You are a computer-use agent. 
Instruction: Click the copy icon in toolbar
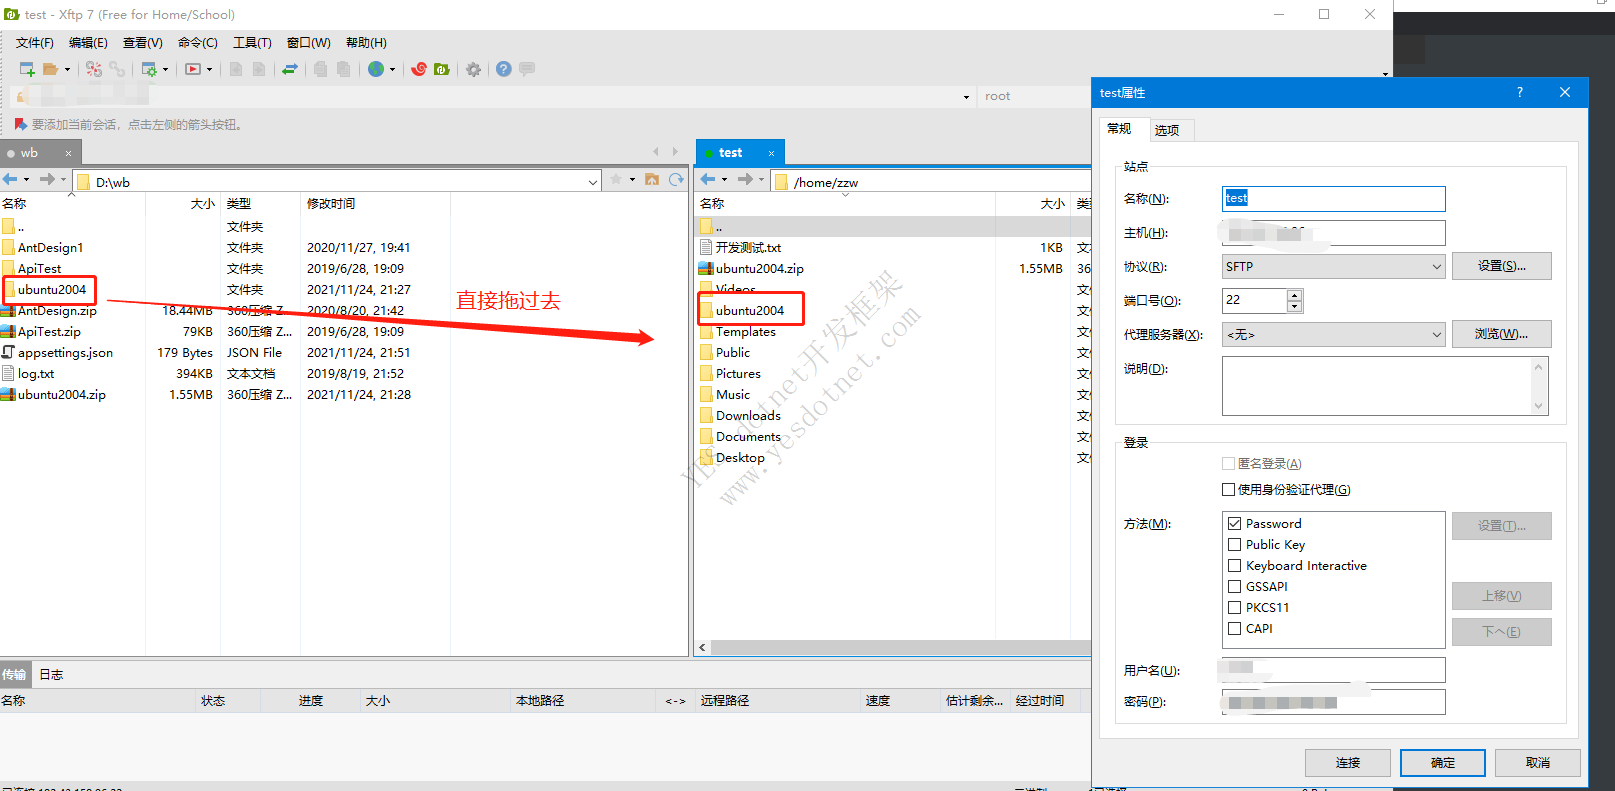click(x=321, y=69)
